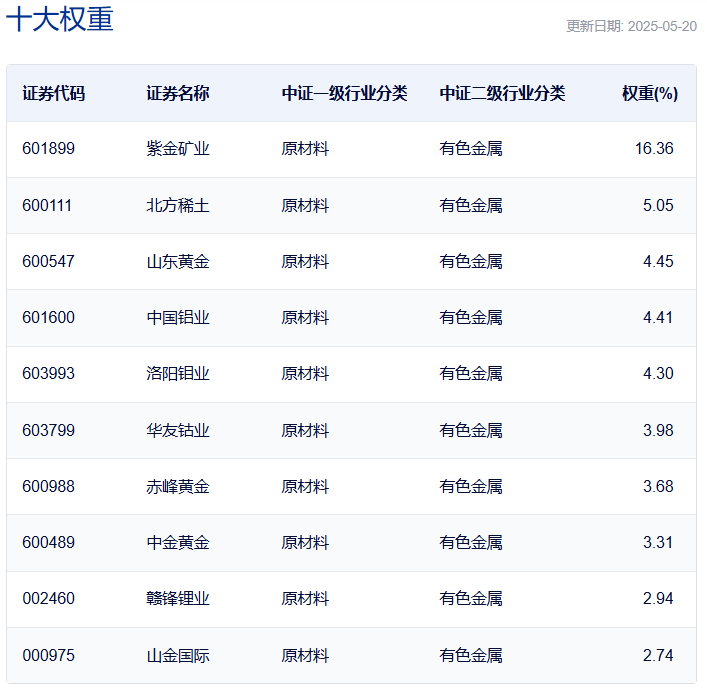The image size is (707, 692).
Task: Select stock name 紫金矿业
Action: pos(178,148)
